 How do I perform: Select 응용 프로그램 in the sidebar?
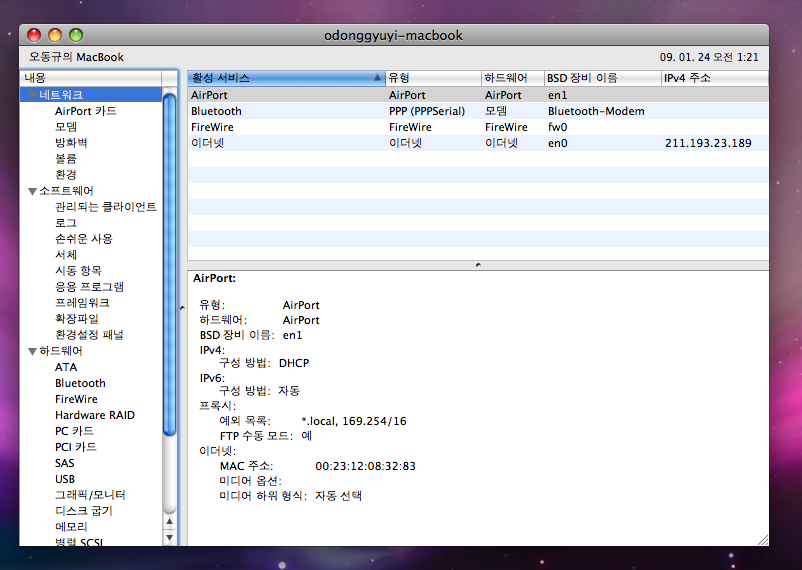point(89,287)
